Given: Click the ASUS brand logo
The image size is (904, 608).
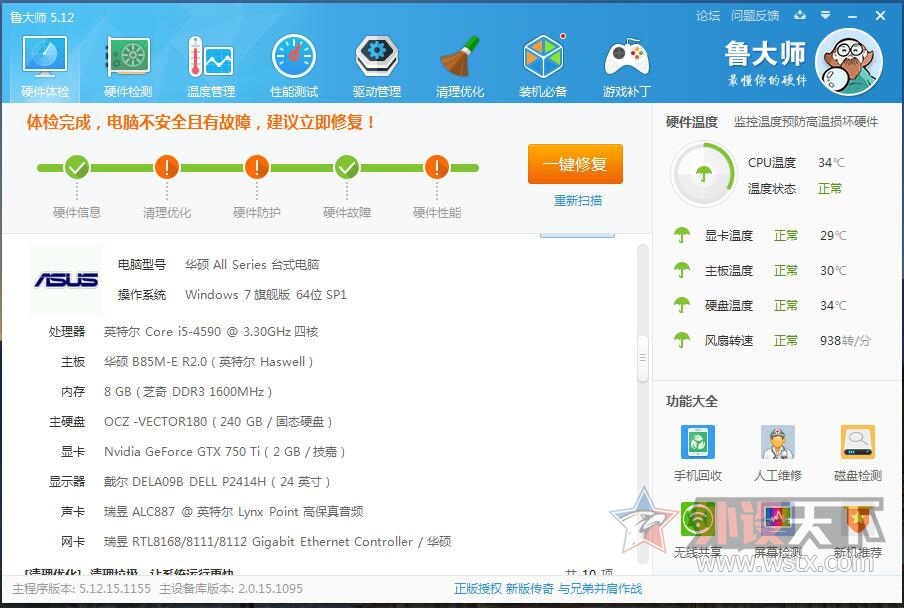Looking at the screenshot, I should point(66,280).
